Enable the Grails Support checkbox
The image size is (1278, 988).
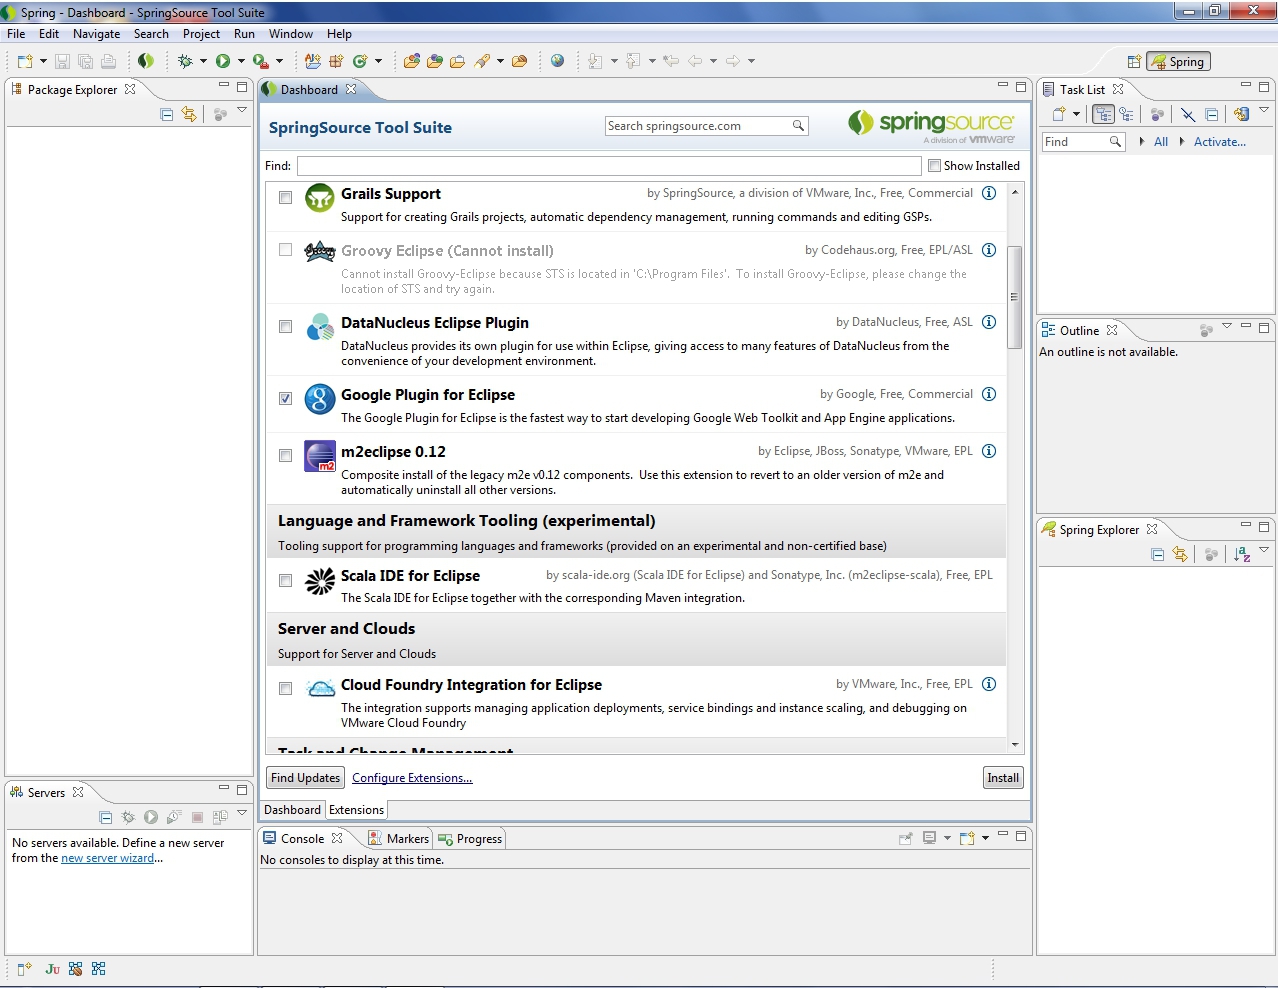(285, 197)
